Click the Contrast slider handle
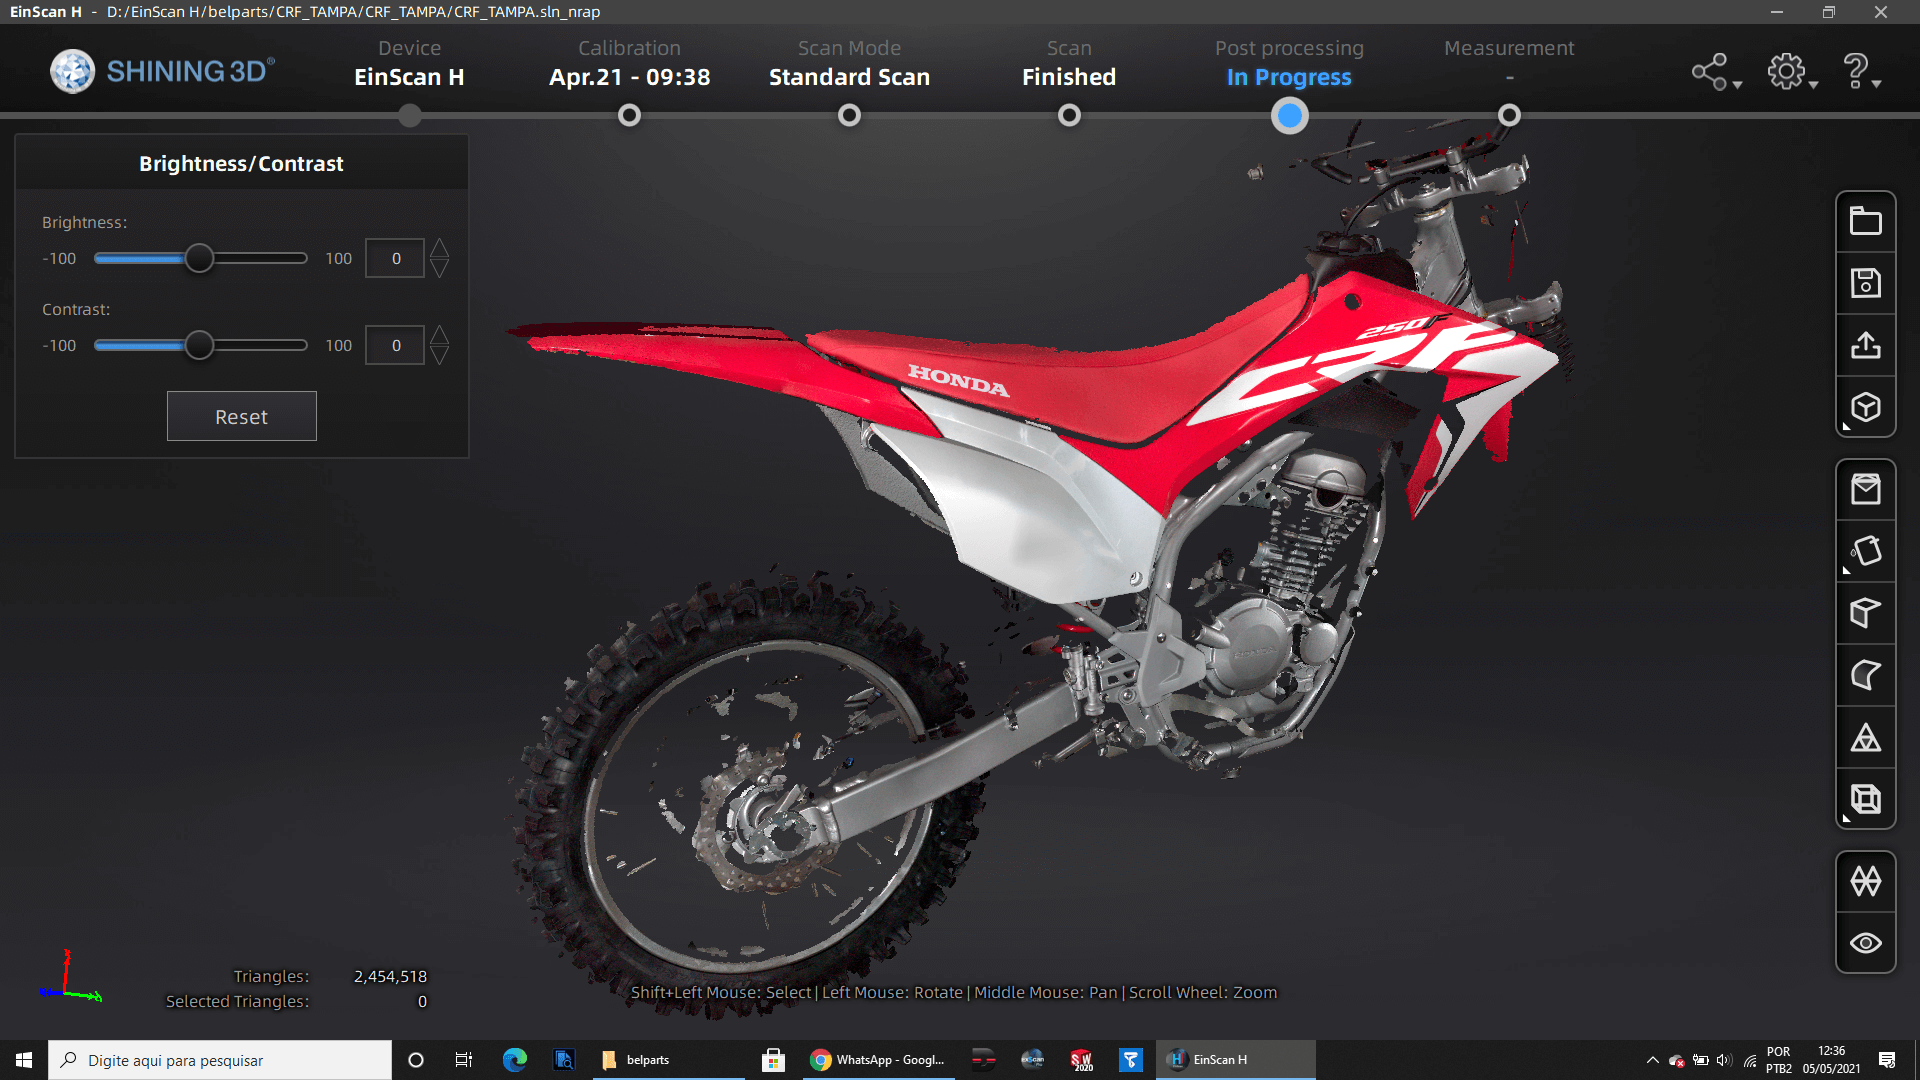 [x=199, y=345]
